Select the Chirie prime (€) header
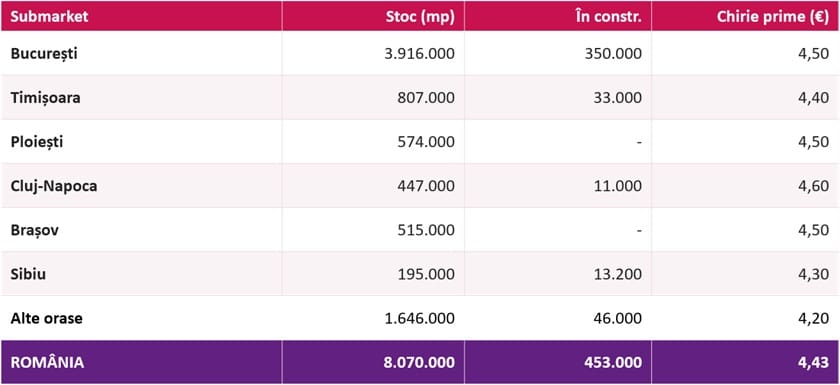This screenshot has height=385, width=840. [773, 17]
